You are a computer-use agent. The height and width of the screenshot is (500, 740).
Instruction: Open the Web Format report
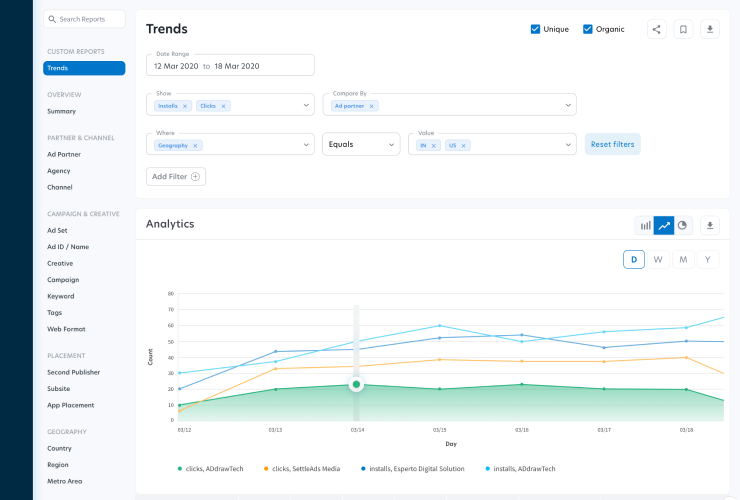tap(66, 329)
